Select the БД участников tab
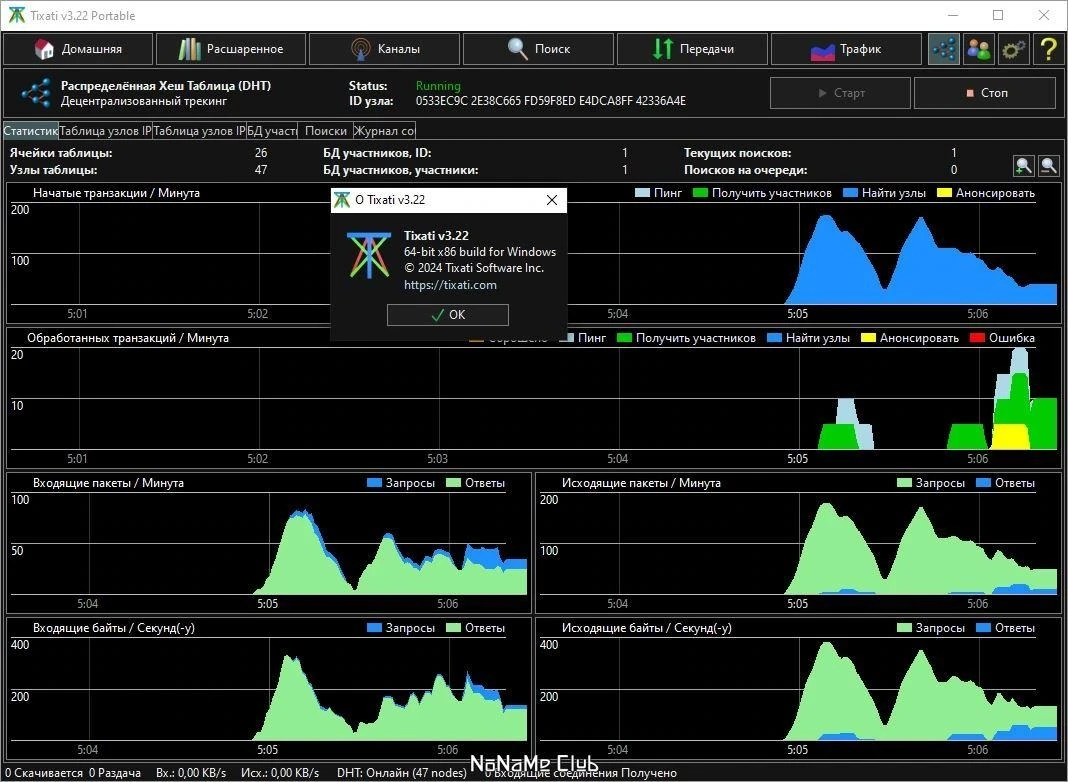This screenshot has height=782, width=1068. (x=272, y=131)
